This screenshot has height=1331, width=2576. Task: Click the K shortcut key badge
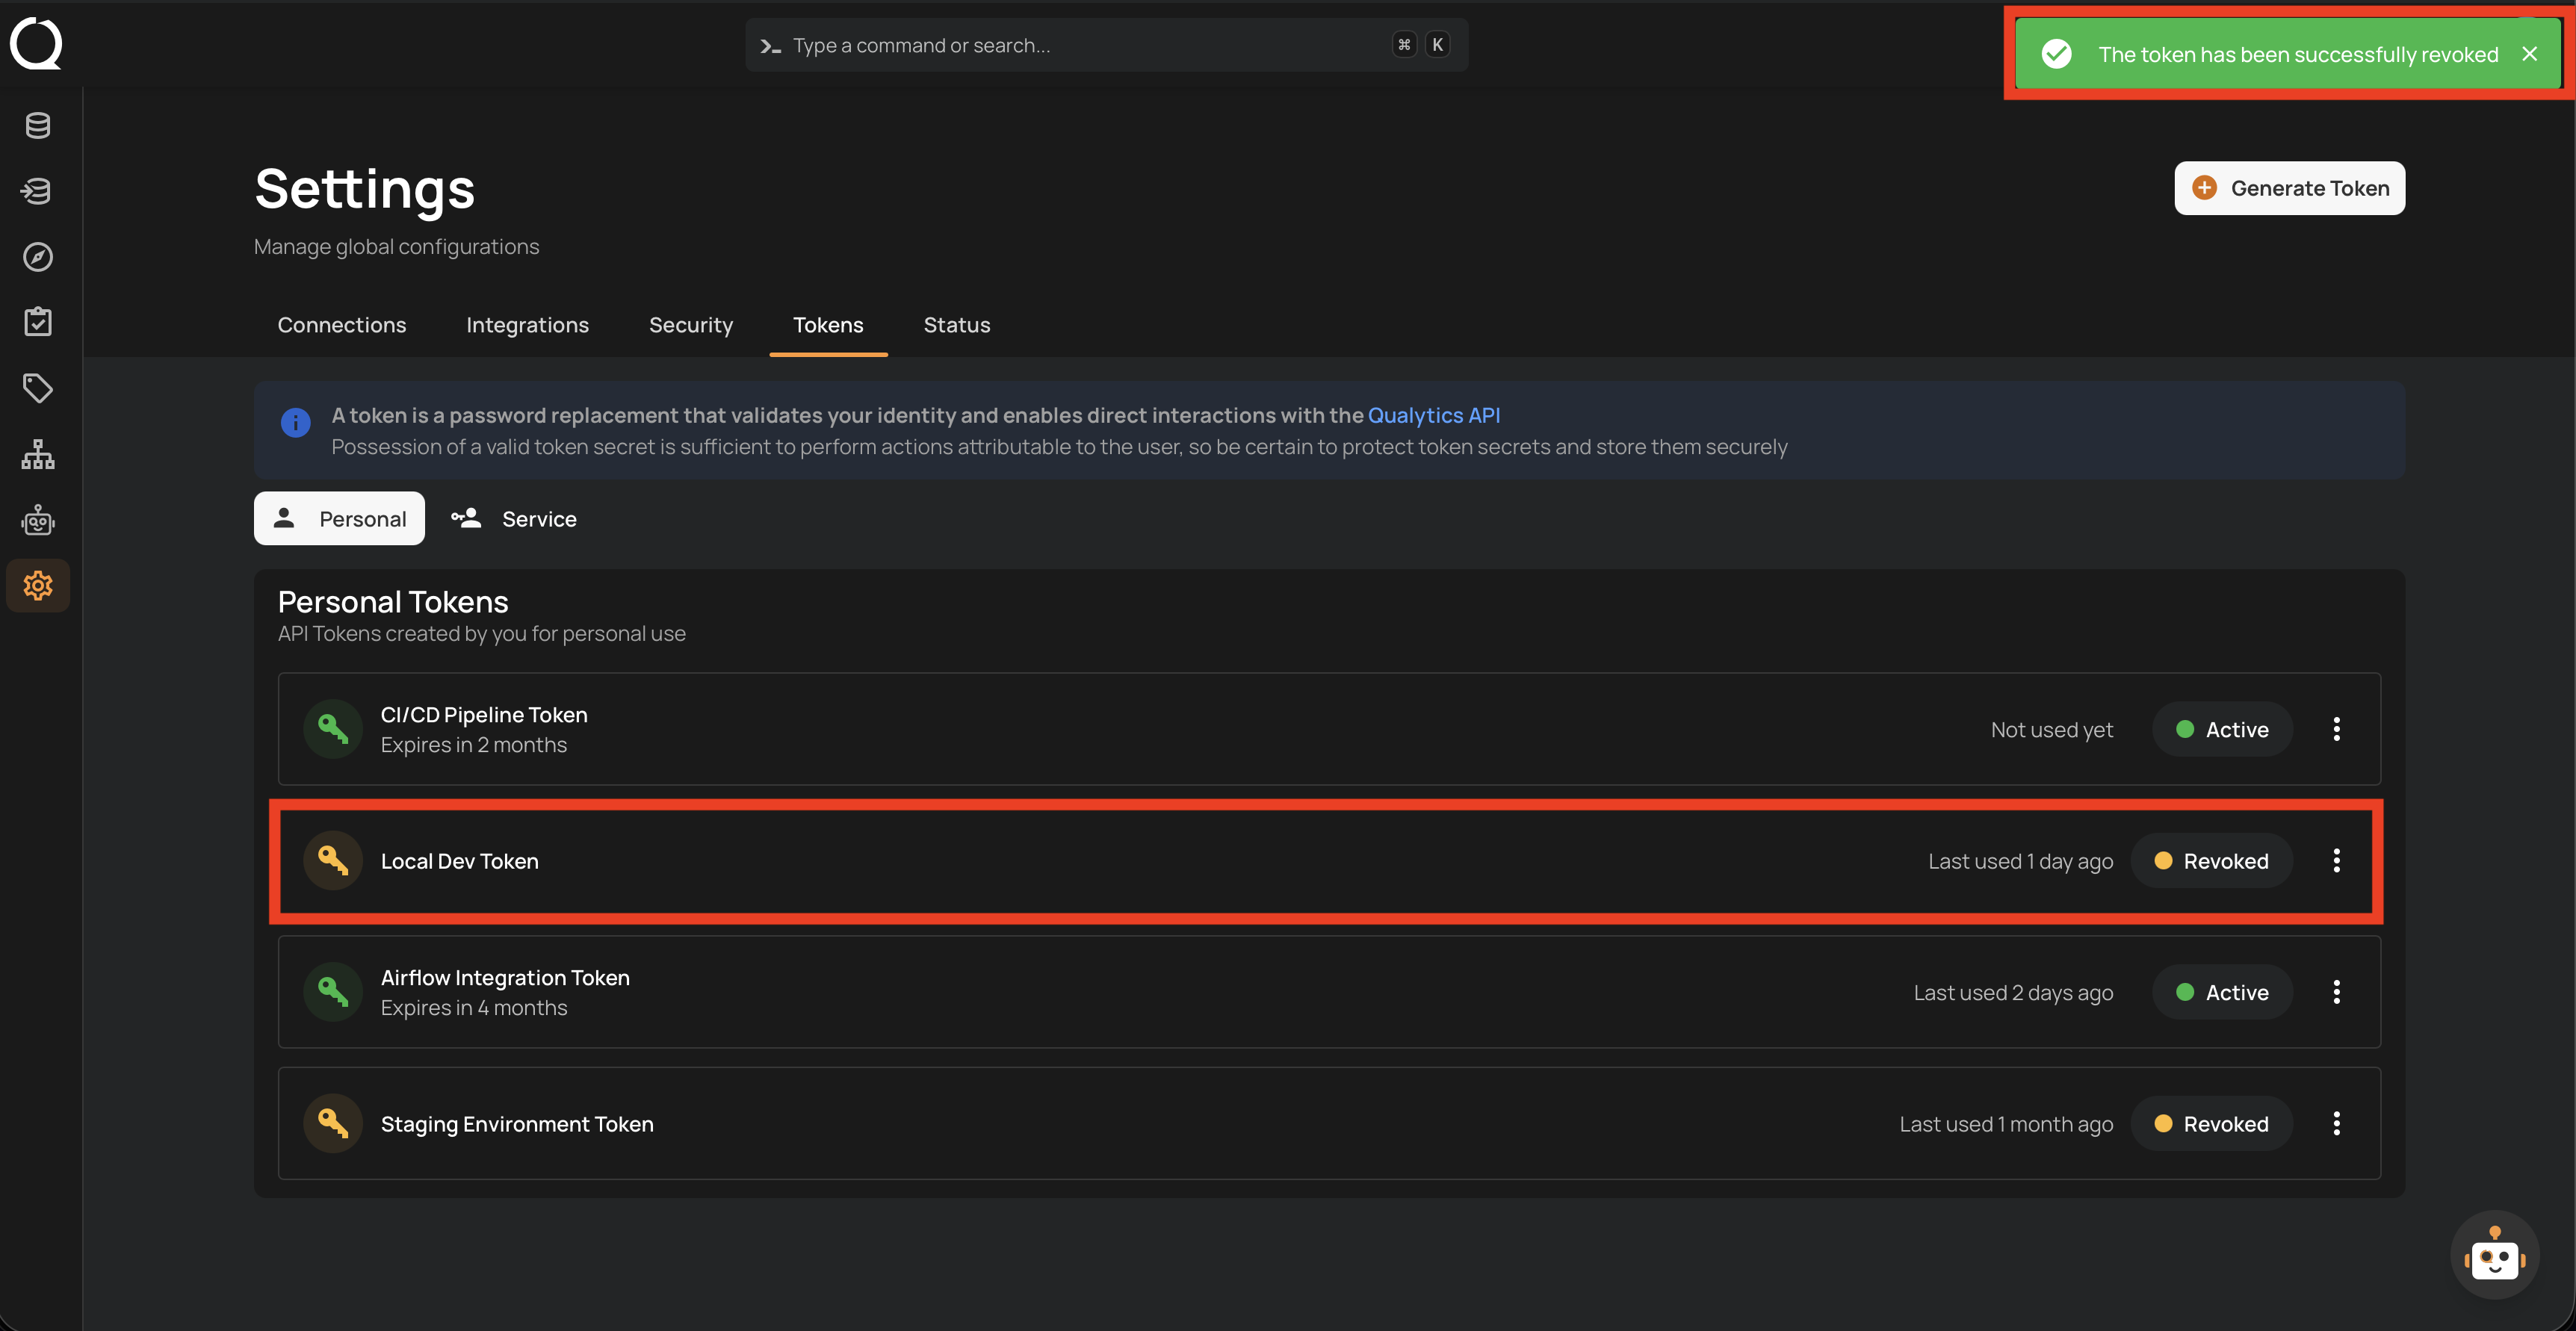click(1437, 45)
